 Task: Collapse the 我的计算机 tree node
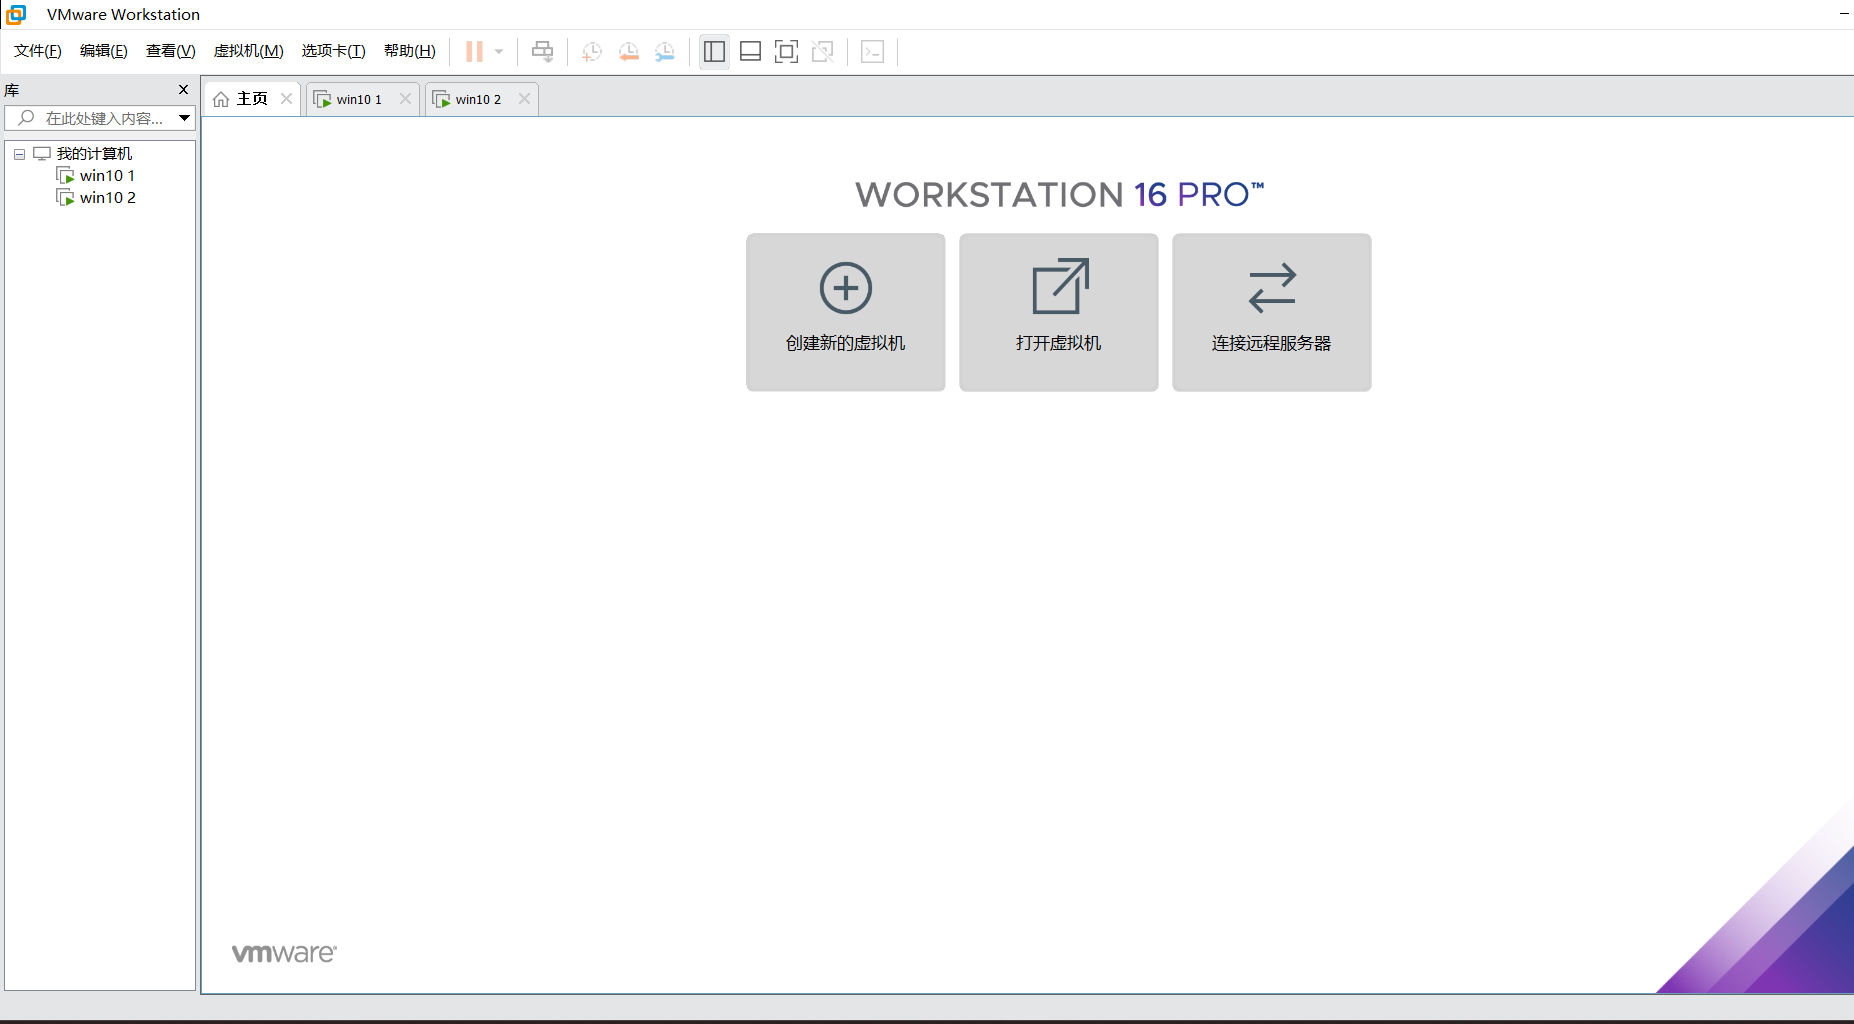19,154
